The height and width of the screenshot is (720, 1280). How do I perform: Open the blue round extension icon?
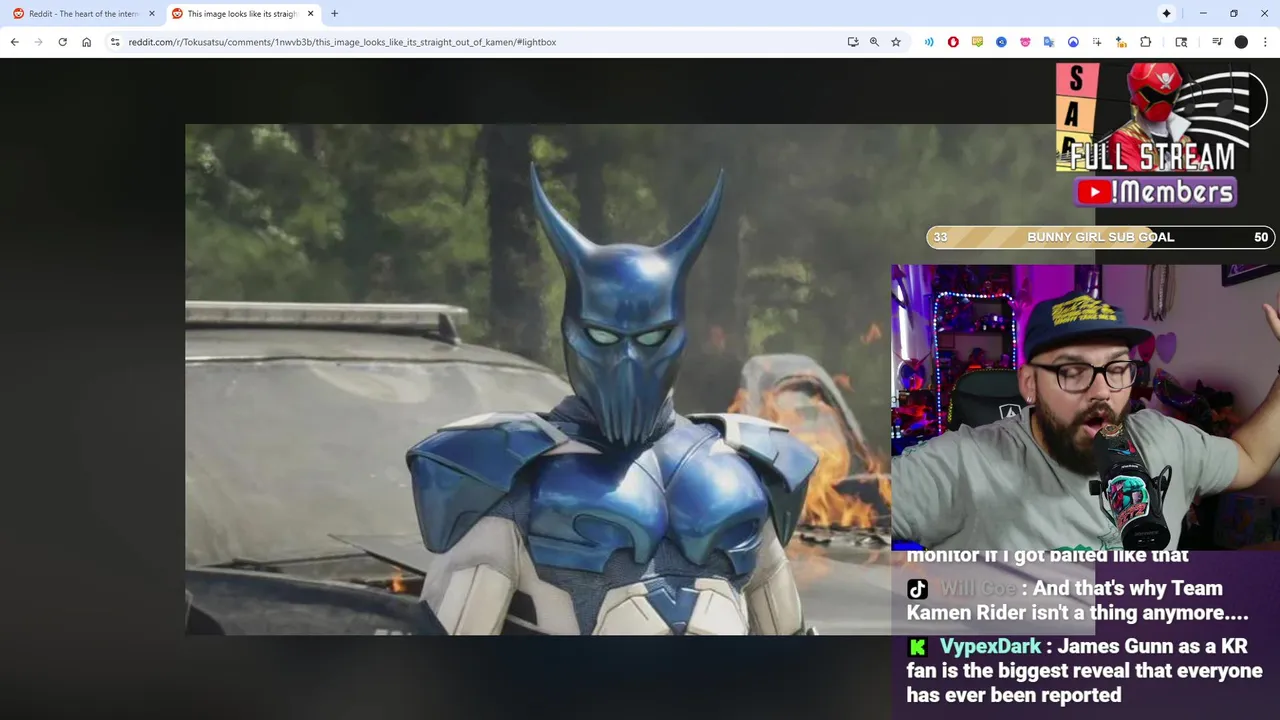click(x=1001, y=42)
